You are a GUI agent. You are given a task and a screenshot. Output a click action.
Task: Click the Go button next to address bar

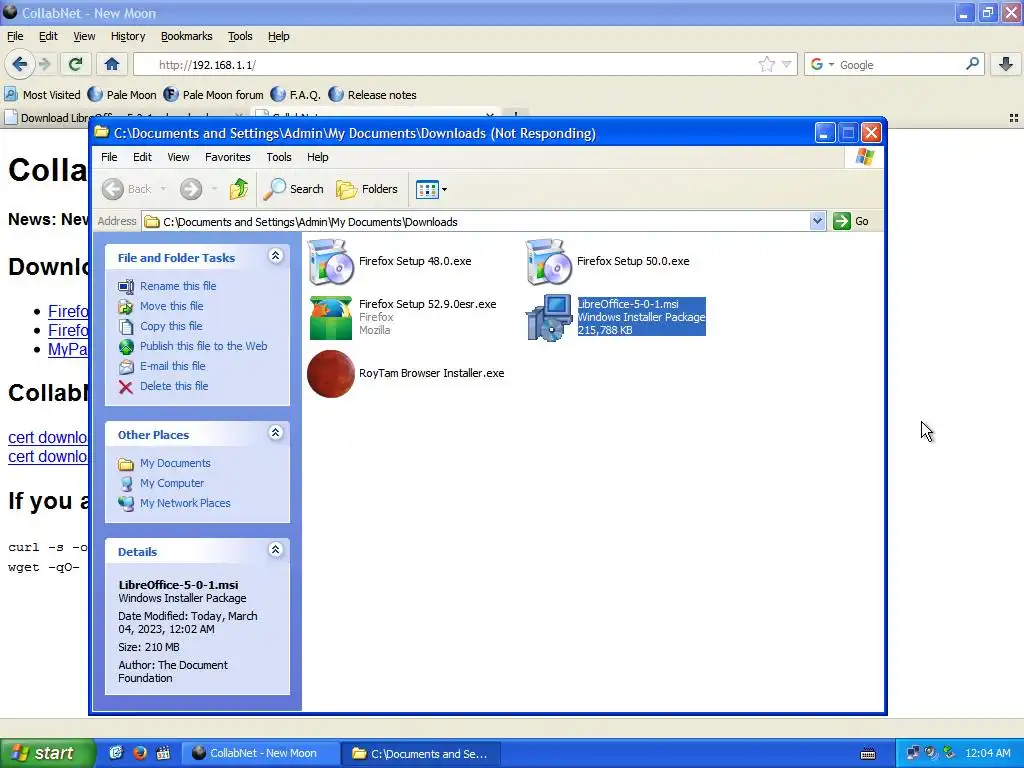851,221
